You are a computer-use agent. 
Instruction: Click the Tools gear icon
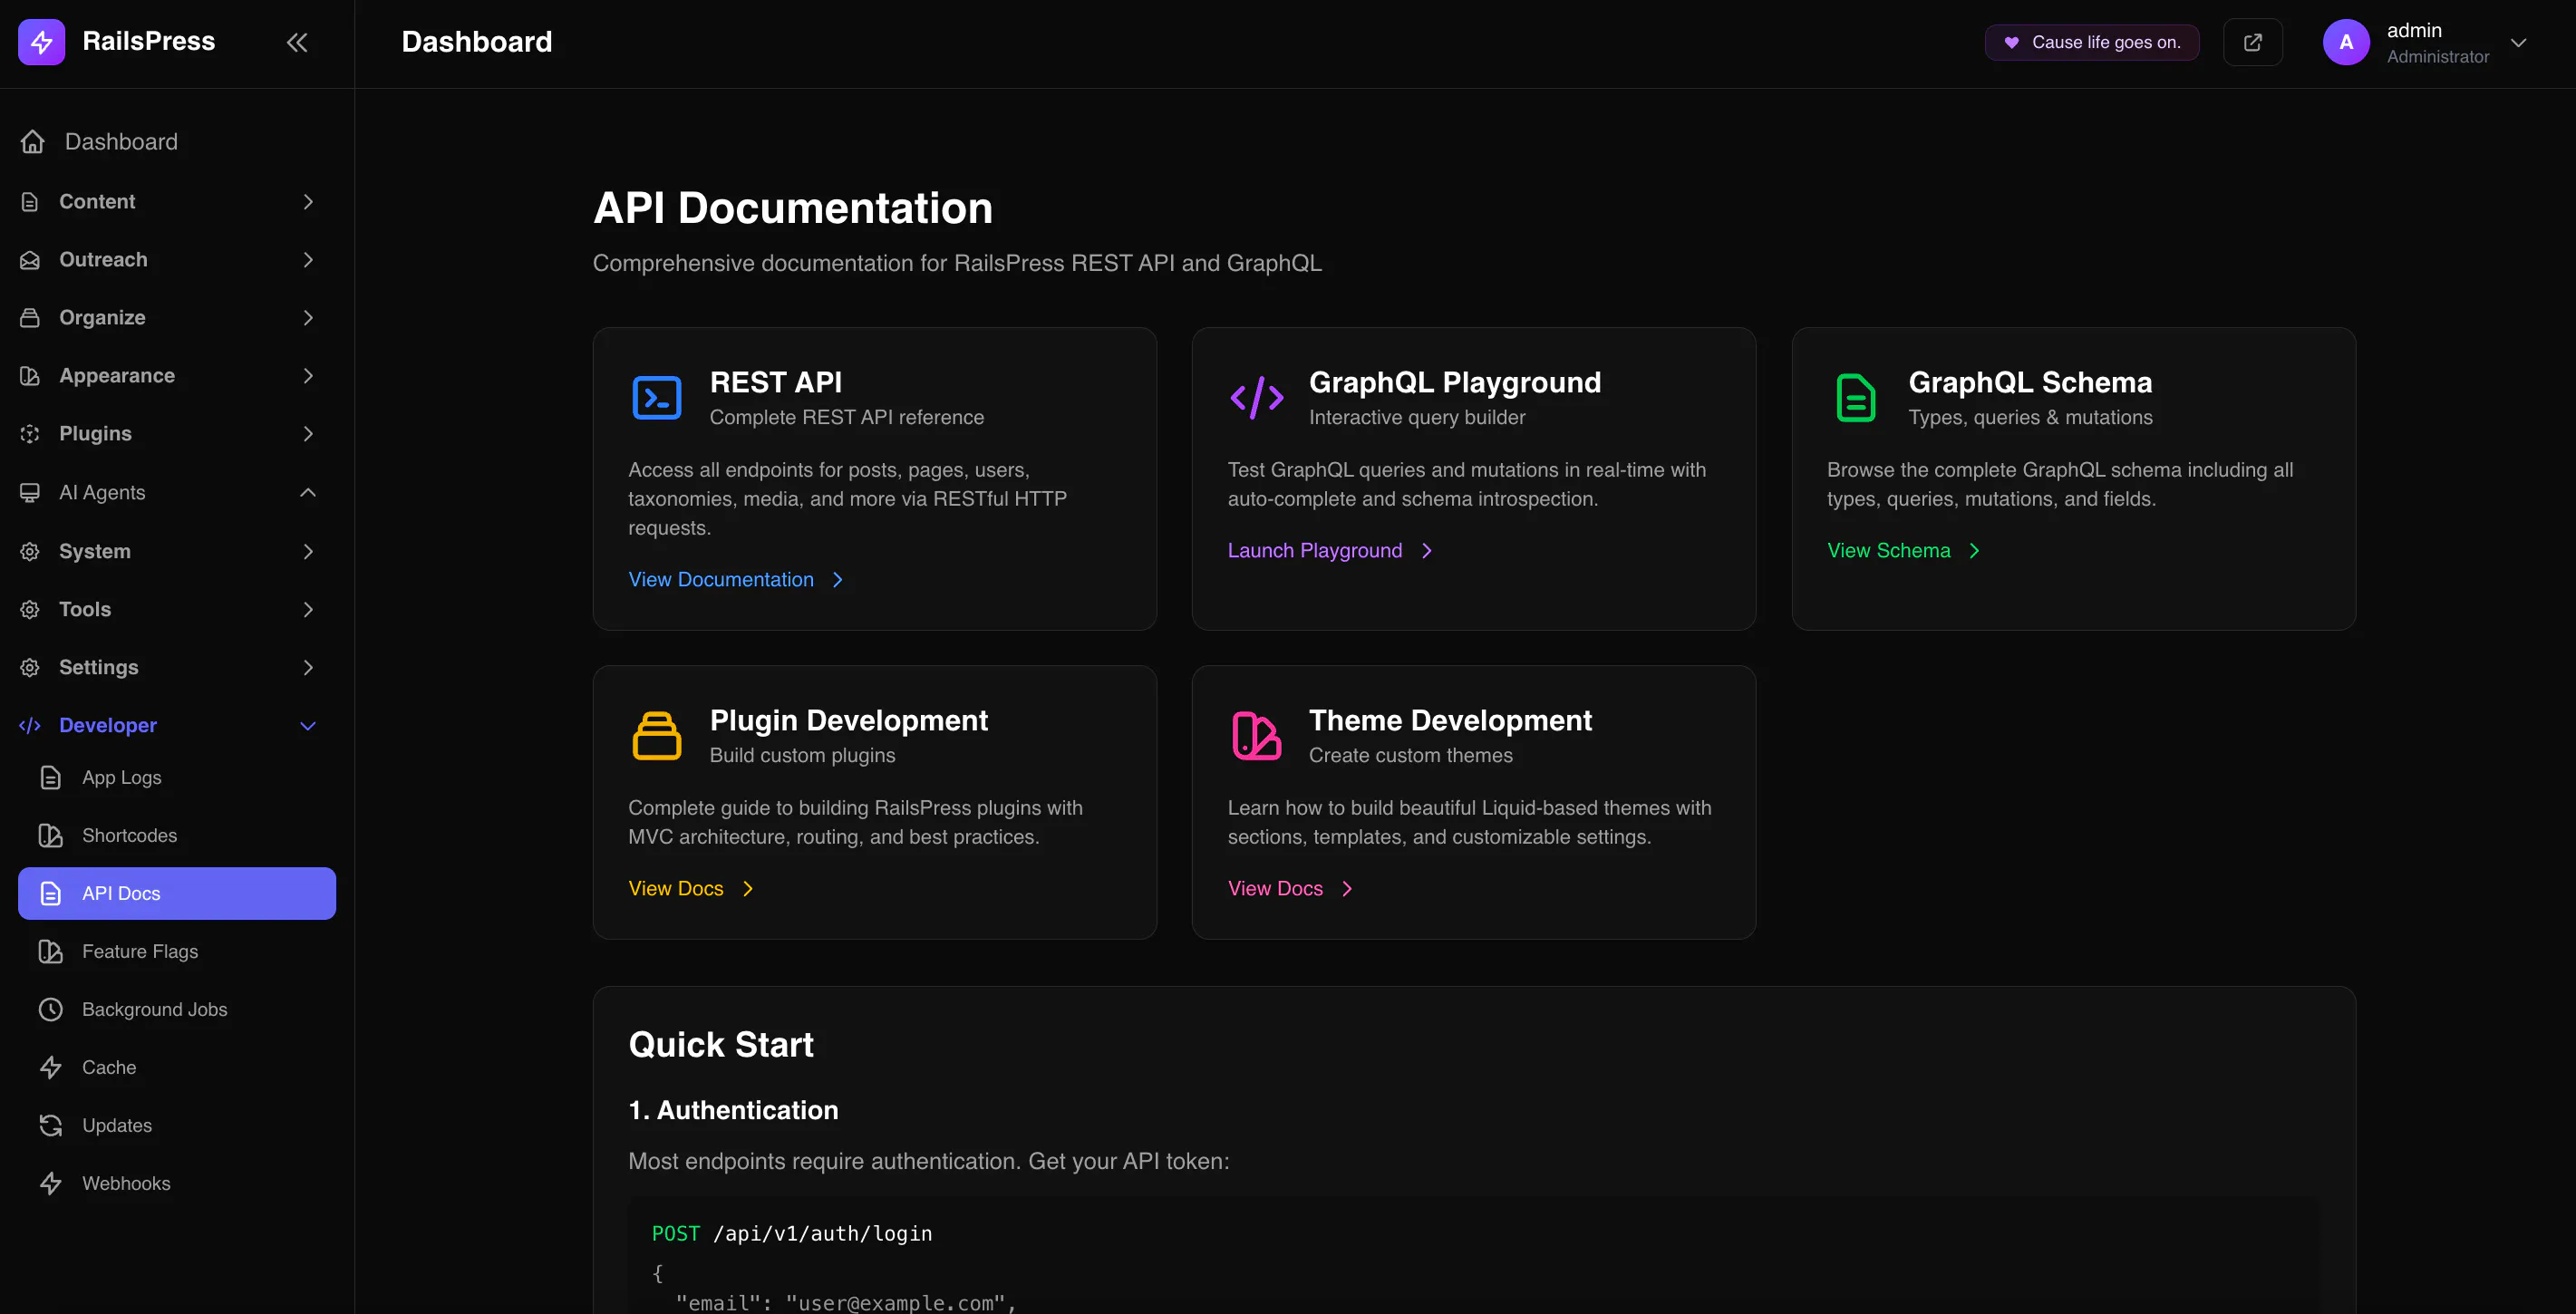(x=30, y=610)
